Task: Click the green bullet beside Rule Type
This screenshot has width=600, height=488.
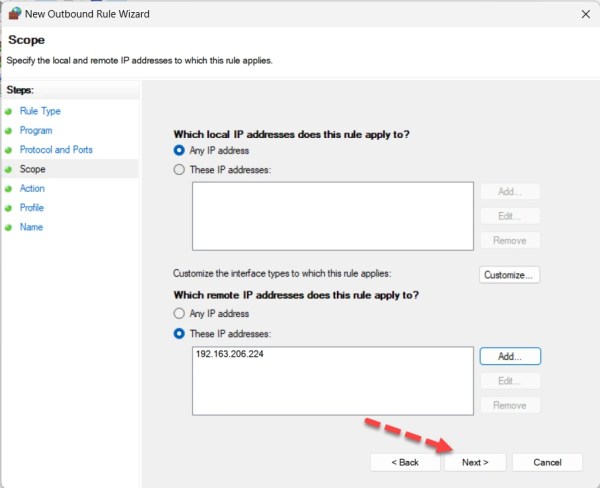Action: (9, 111)
